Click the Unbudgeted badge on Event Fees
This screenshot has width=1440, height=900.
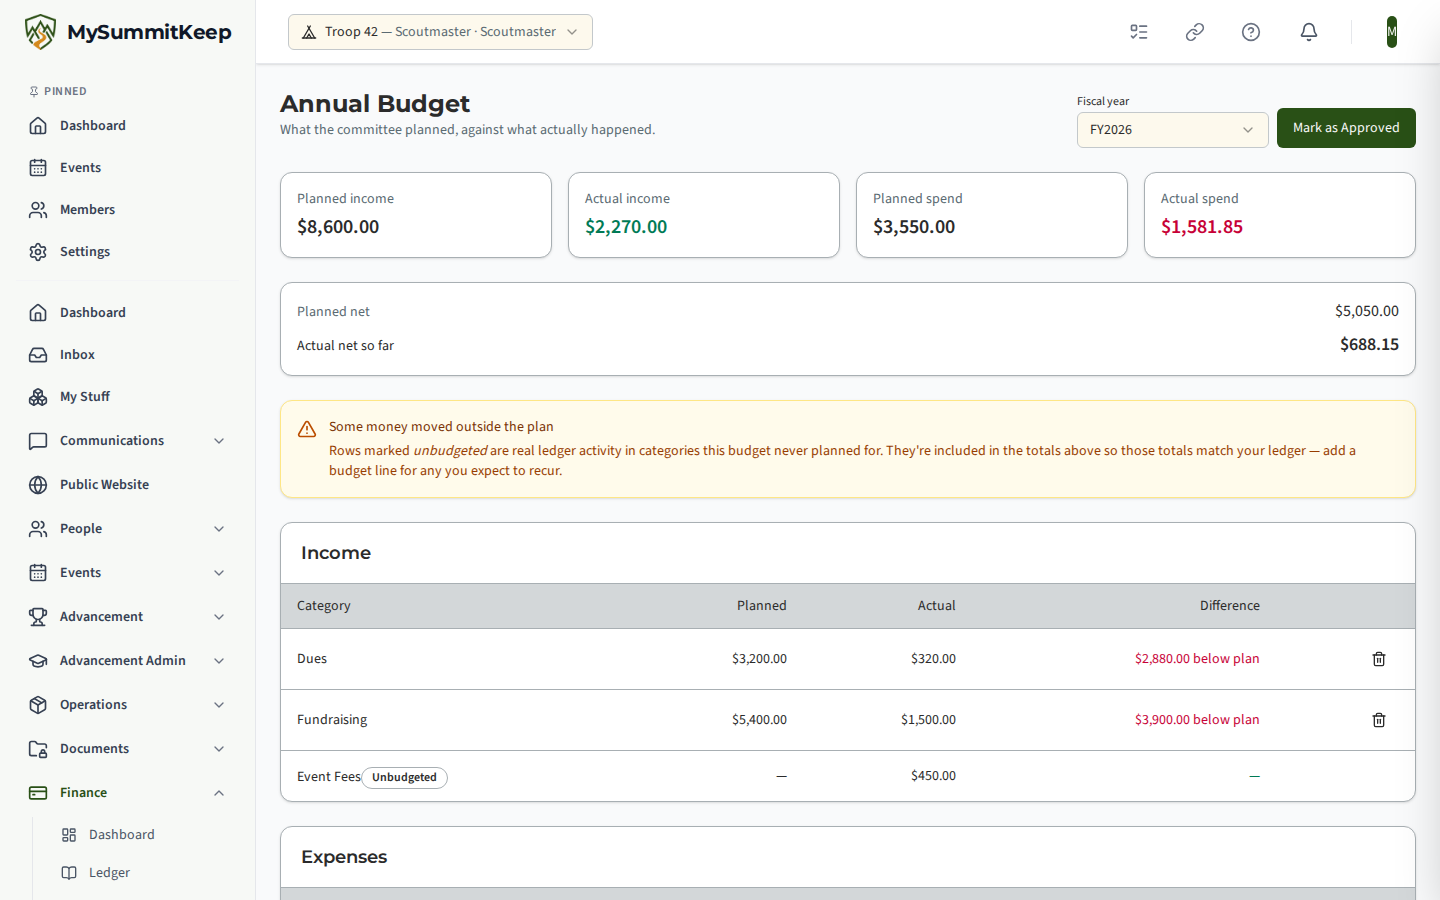click(404, 777)
